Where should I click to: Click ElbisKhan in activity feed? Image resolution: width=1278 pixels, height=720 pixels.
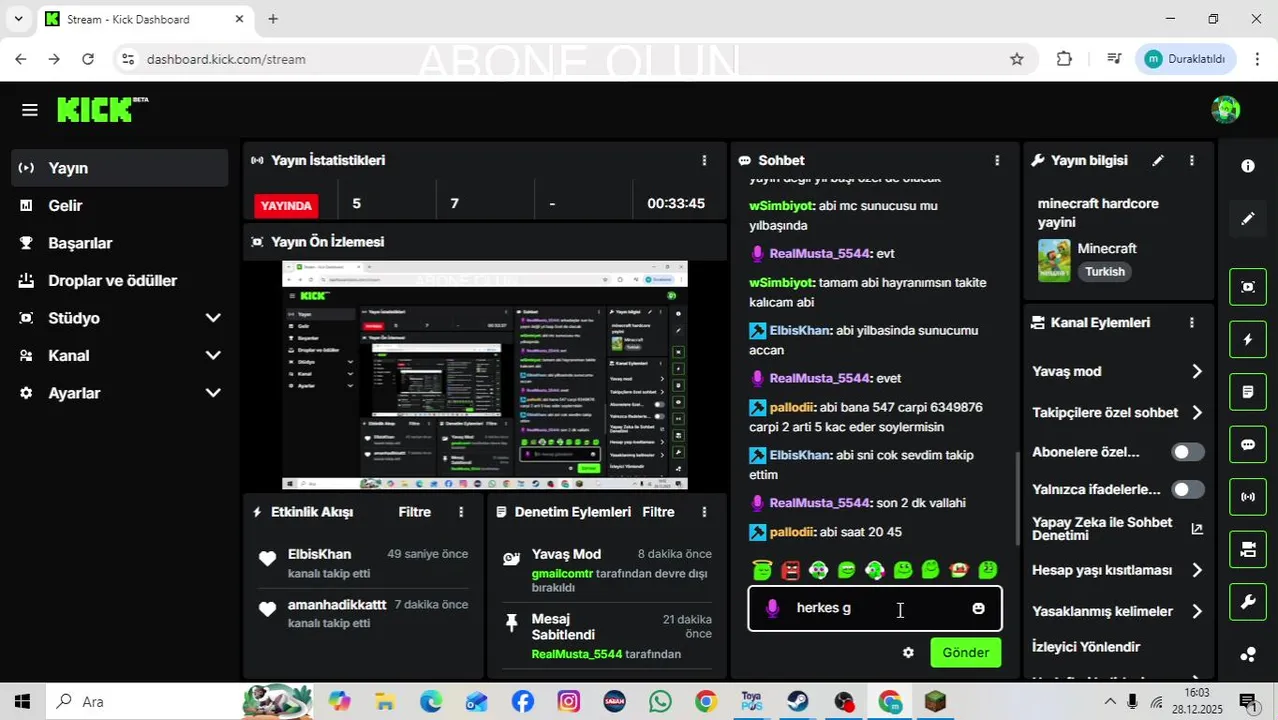point(319,554)
